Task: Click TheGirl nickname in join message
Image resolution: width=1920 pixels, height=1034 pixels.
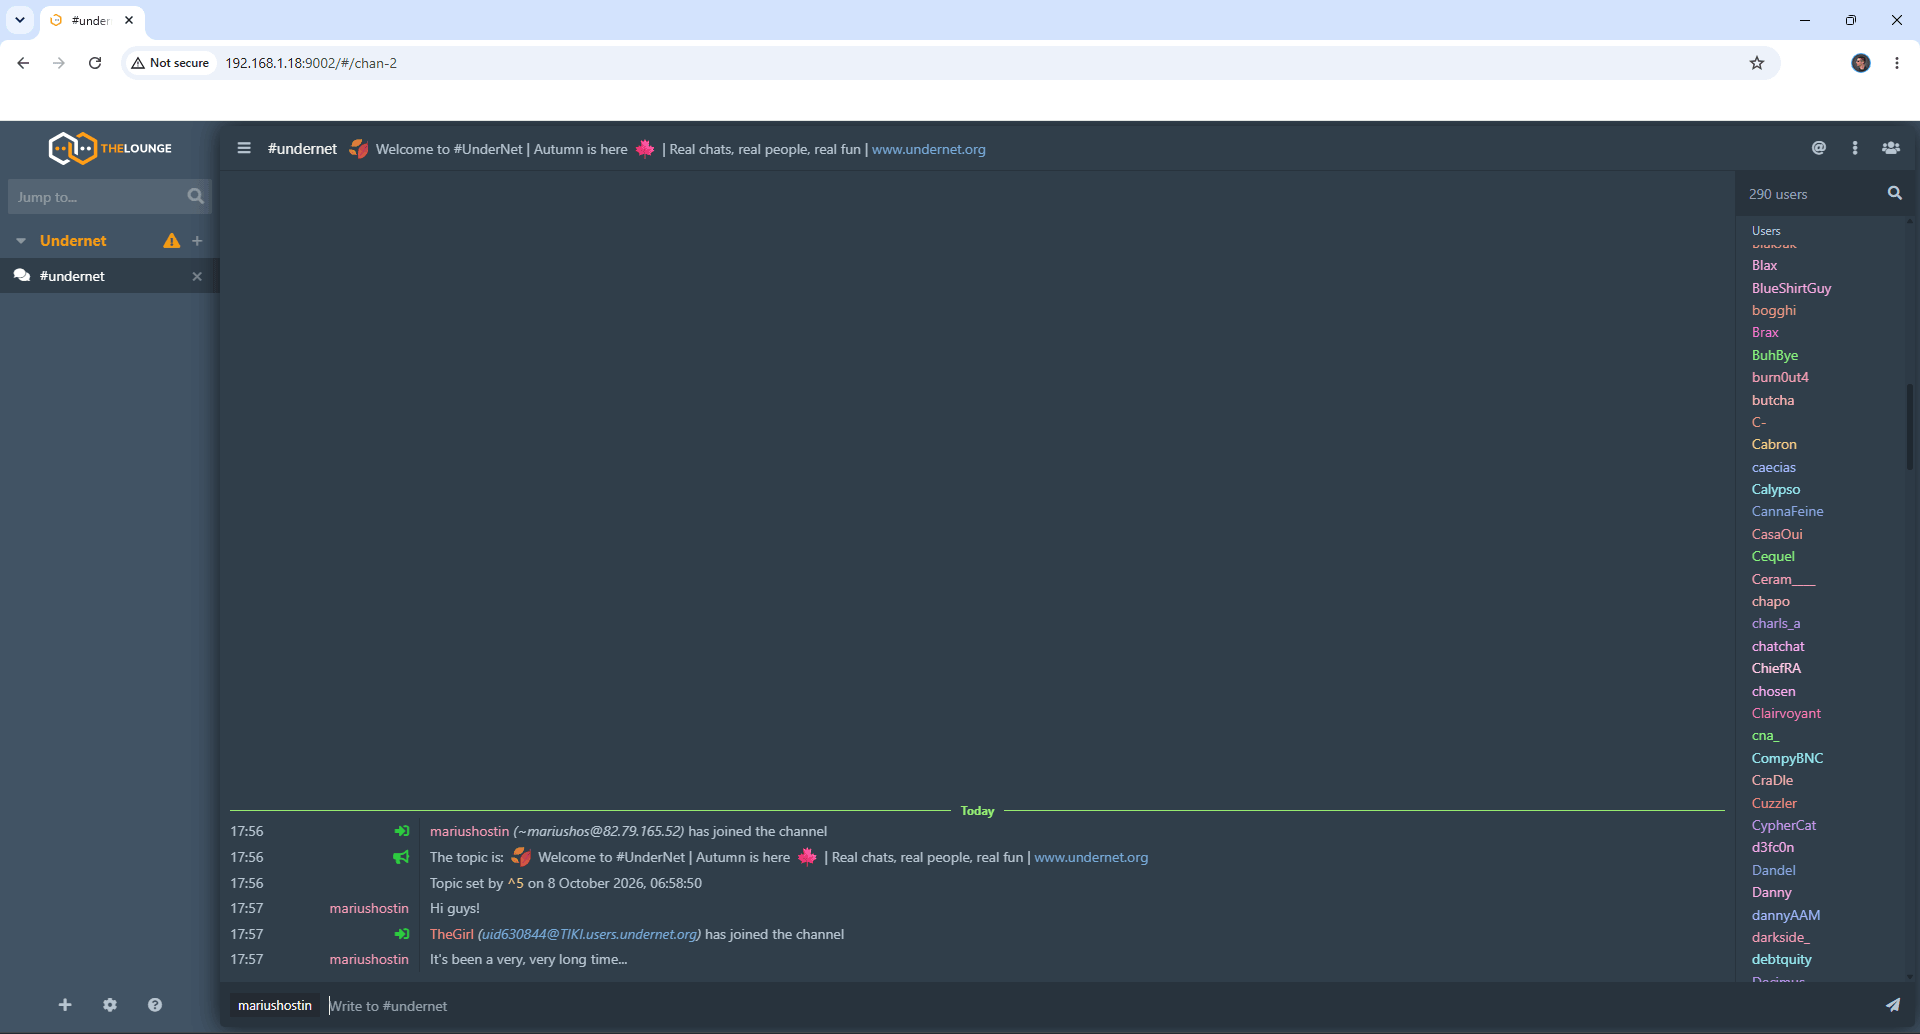Action: (x=452, y=934)
